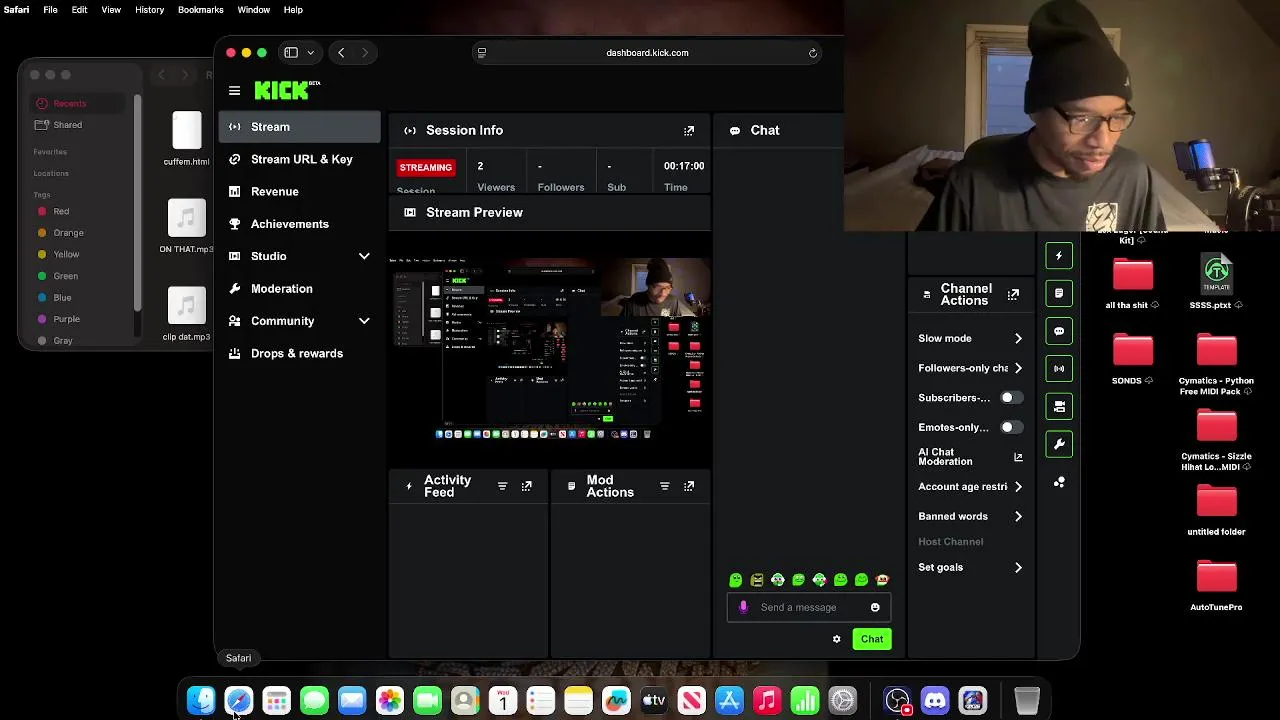The image size is (1280, 720).
Task: Open Music app from the dock
Action: [x=767, y=701]
